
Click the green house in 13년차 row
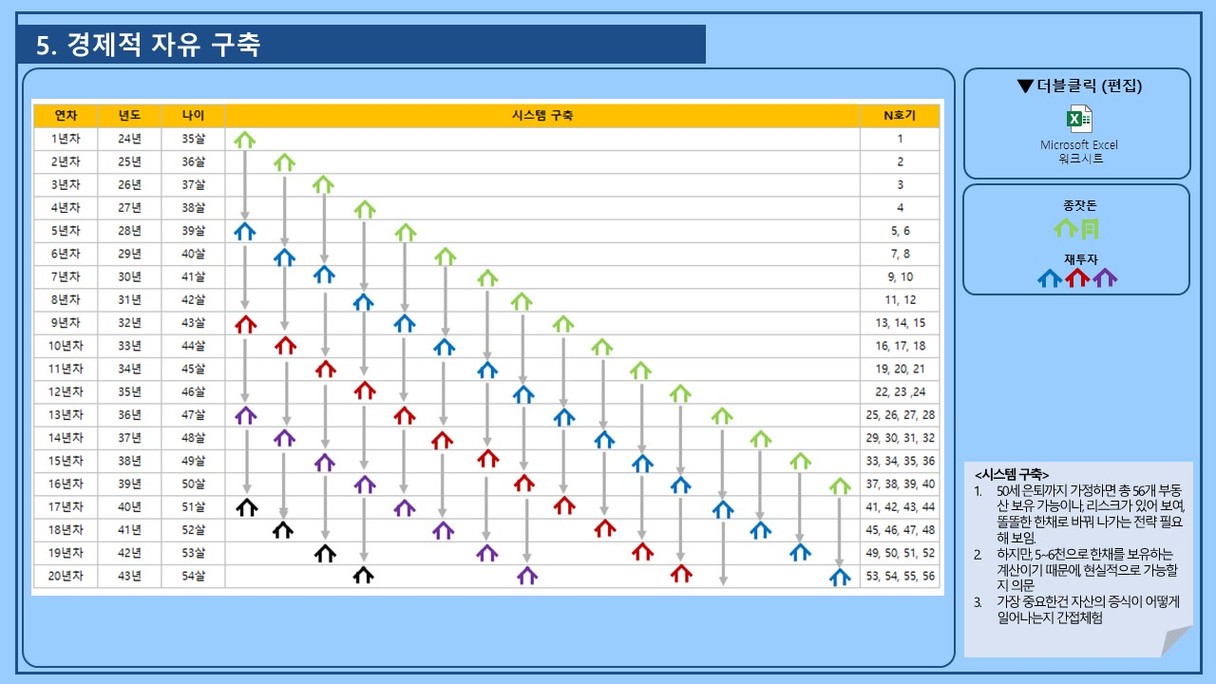point(722,416)
